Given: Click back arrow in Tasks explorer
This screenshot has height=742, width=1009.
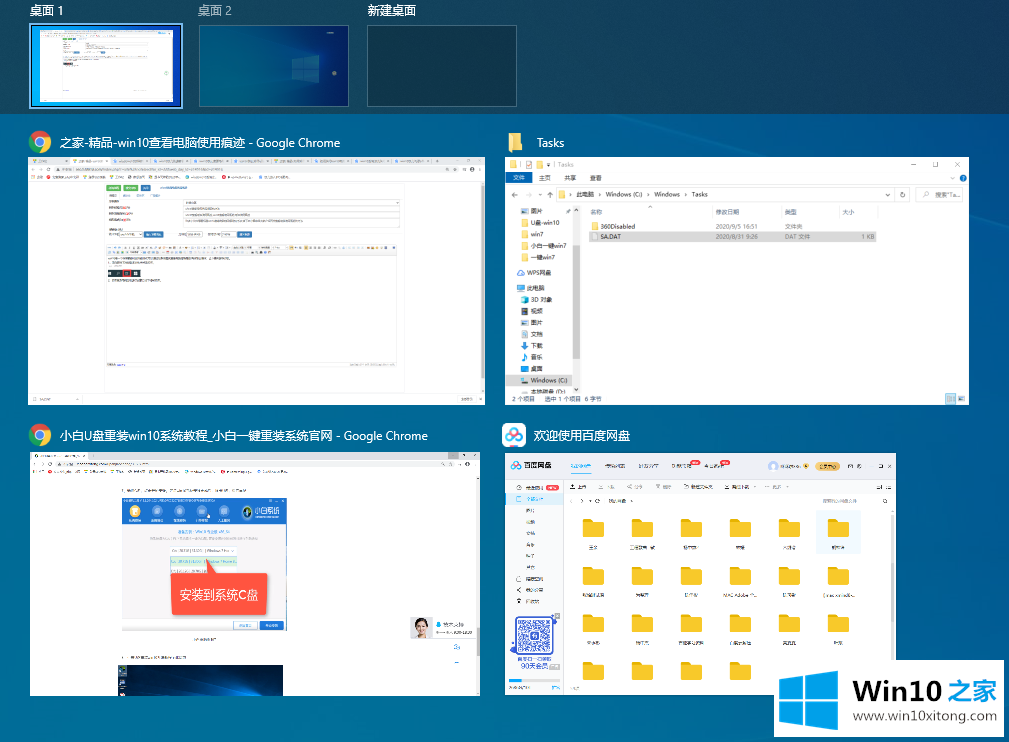Looking at the screenshot, I should pos(515,194).
